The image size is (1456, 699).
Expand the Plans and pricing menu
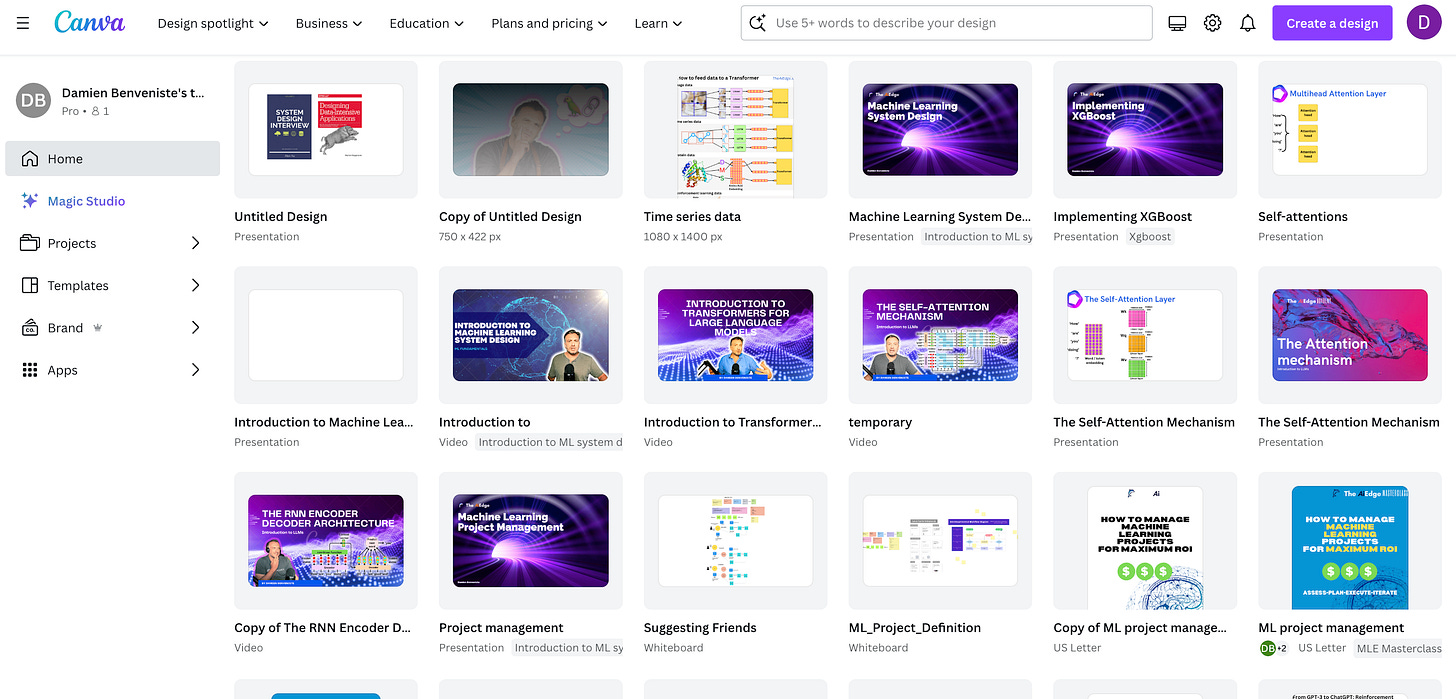(x=550, y=23)
